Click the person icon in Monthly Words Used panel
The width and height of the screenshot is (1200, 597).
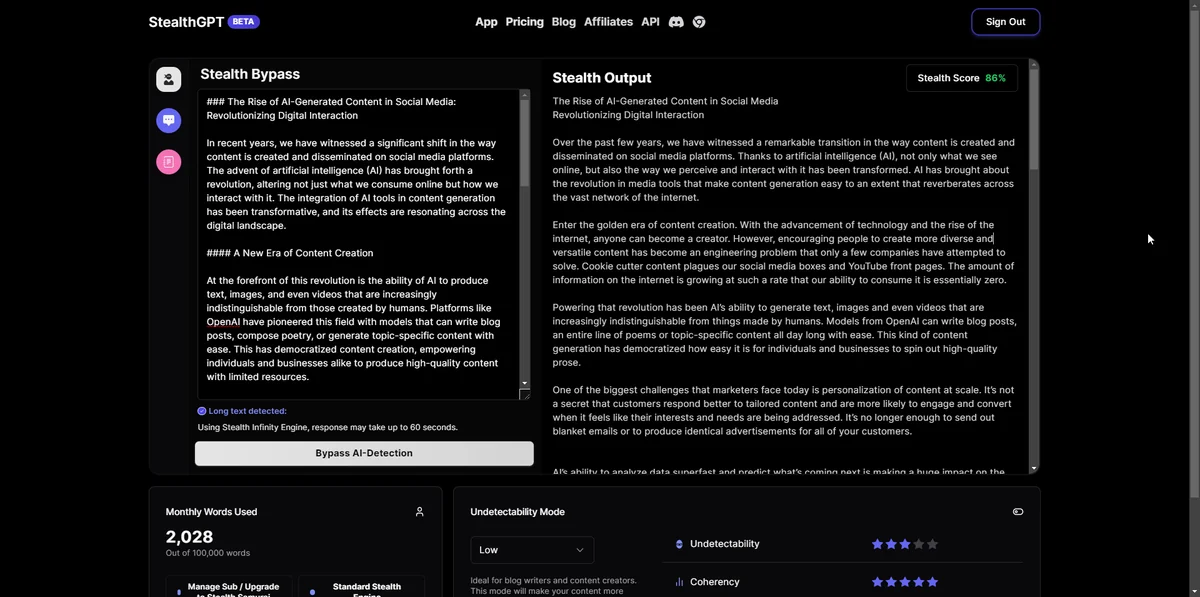click(420, 511)
